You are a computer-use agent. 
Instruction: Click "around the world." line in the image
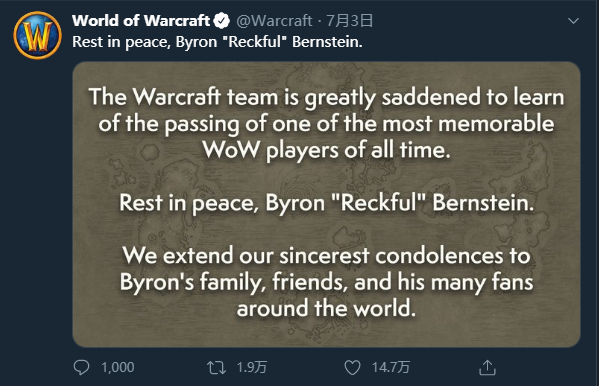[x=326, y=308]
